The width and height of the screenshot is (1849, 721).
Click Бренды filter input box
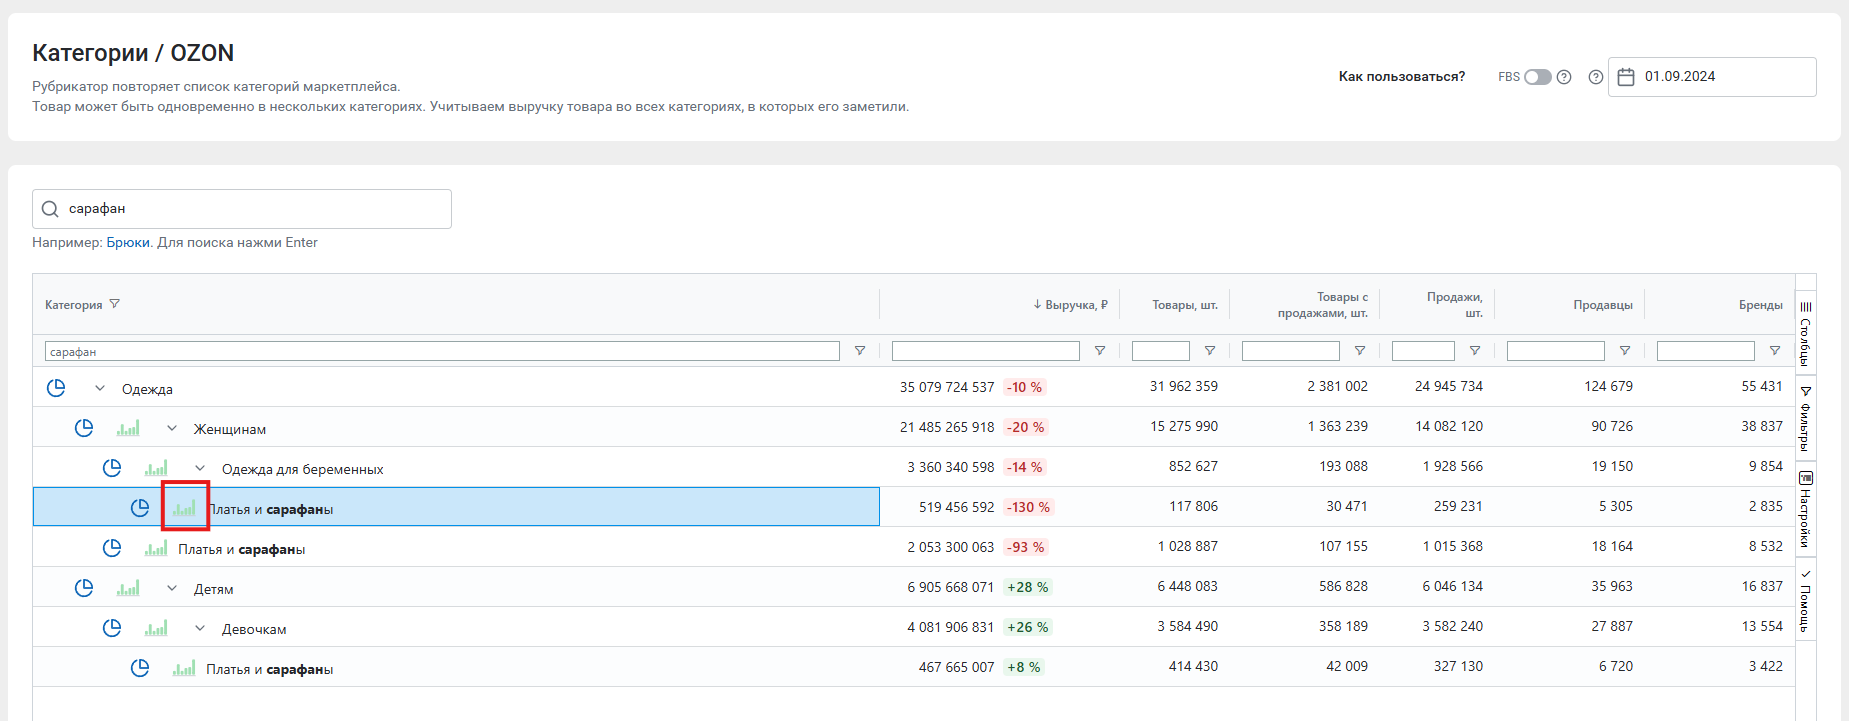(1706, 351)
